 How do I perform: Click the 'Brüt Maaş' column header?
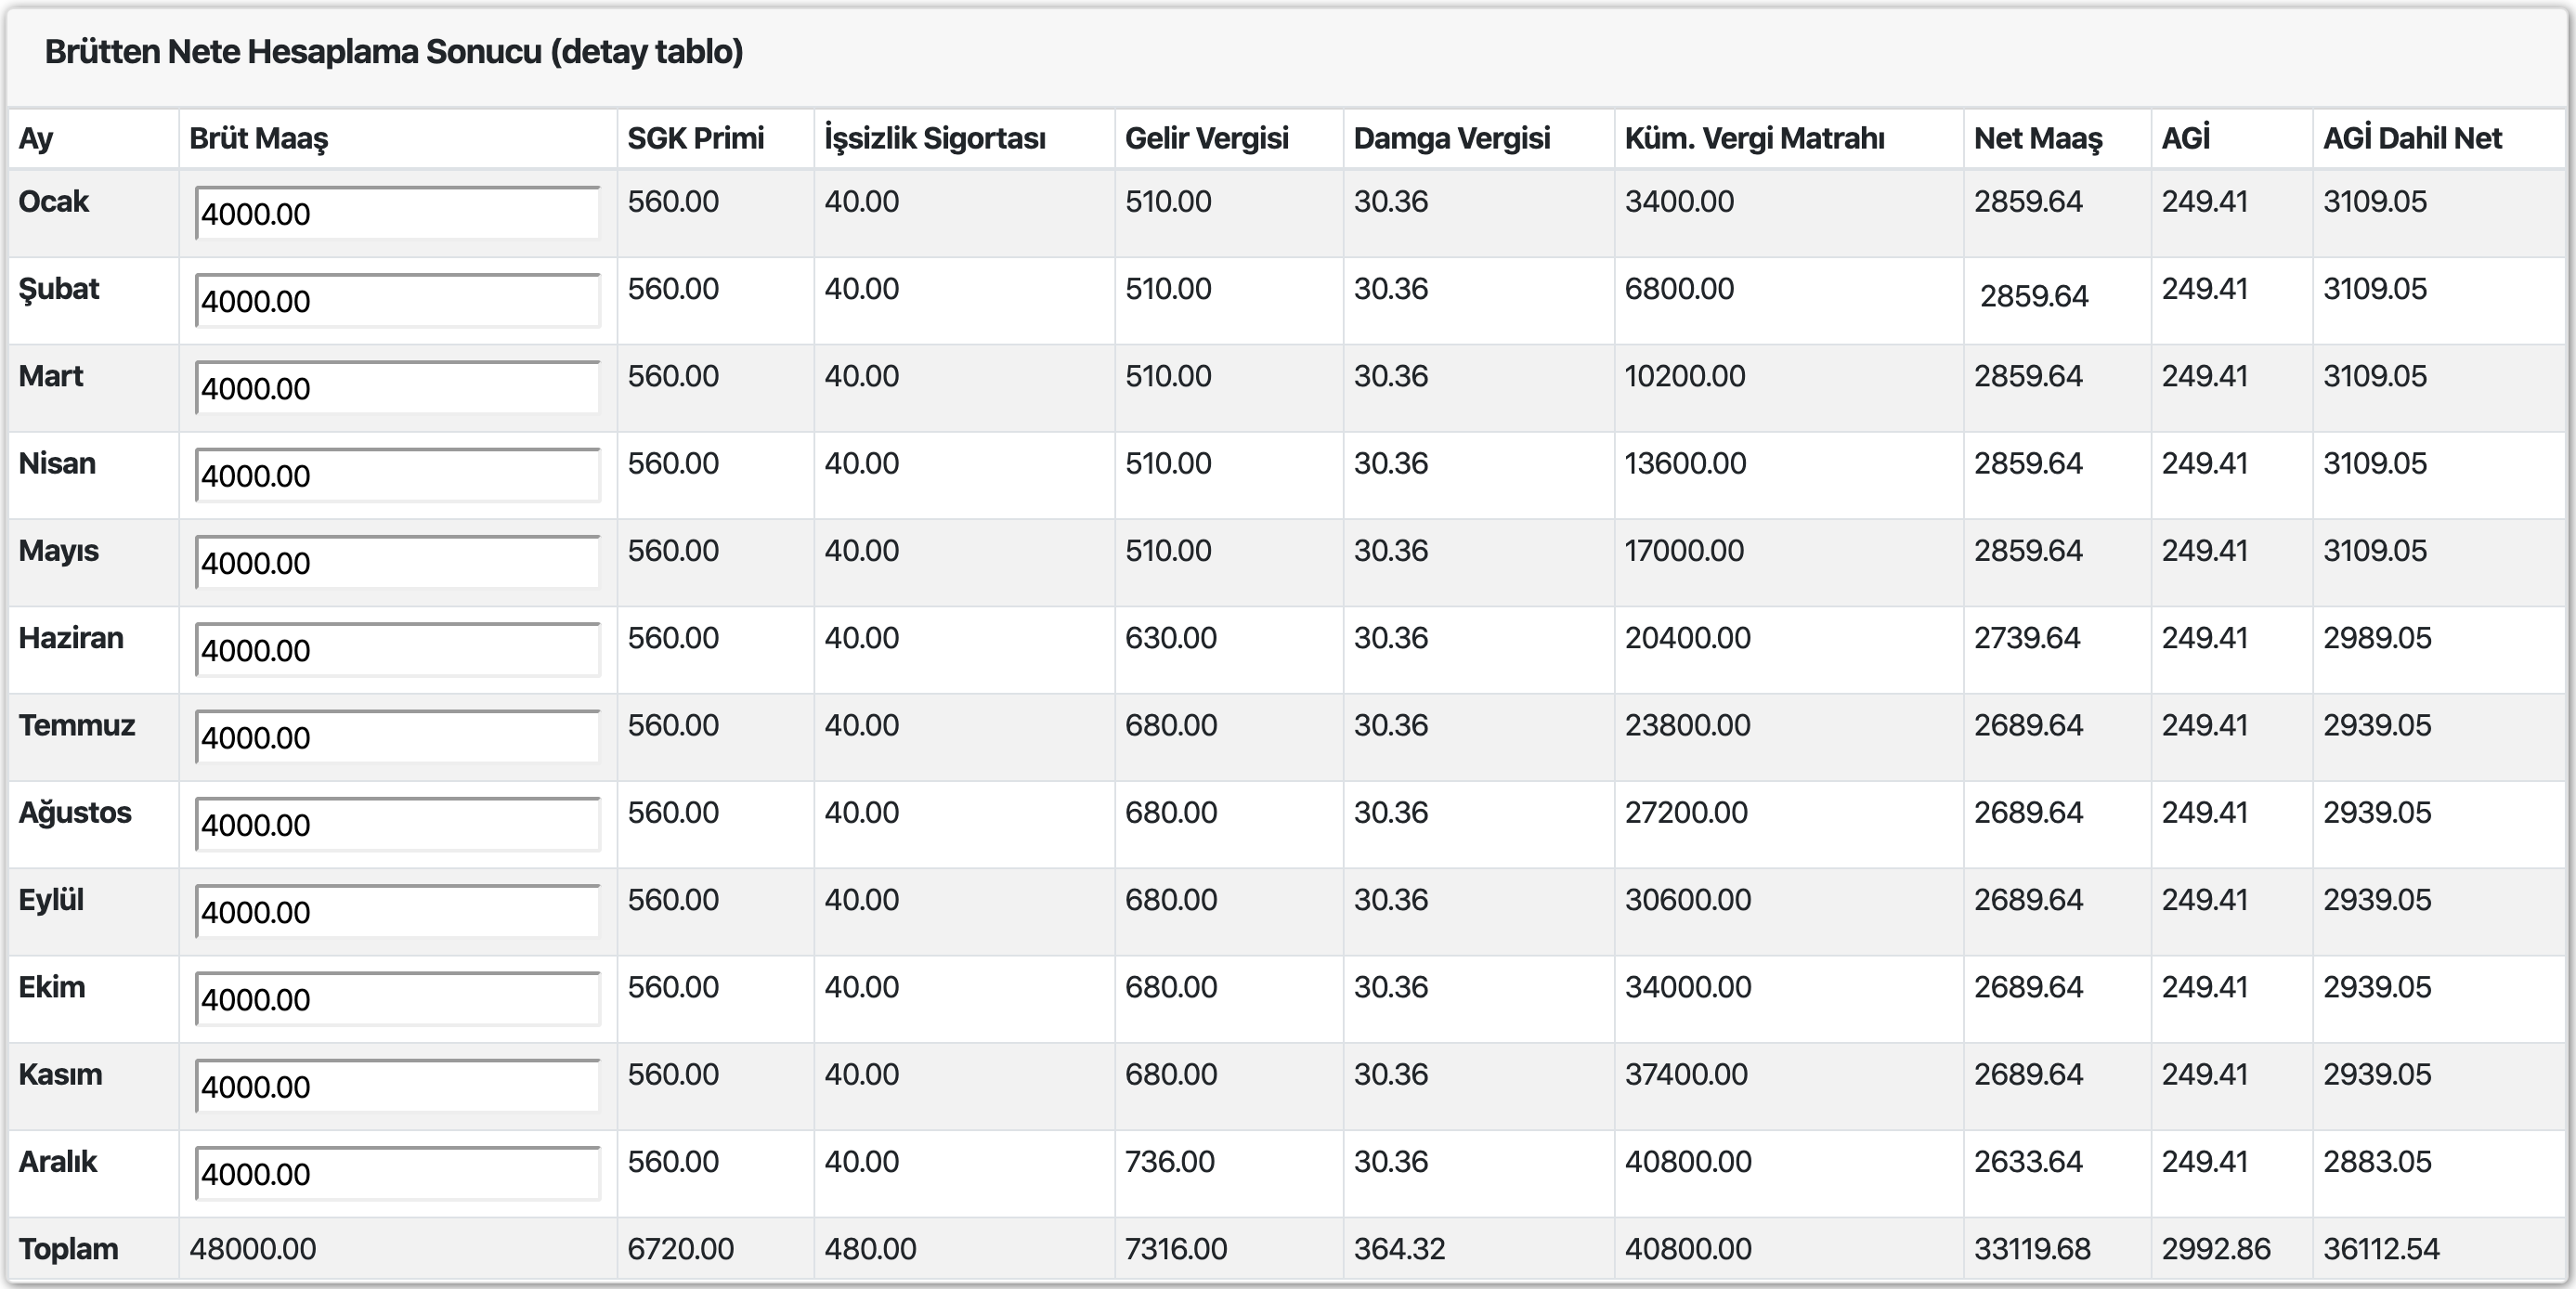pyautogui.click(x=259, y=139)
